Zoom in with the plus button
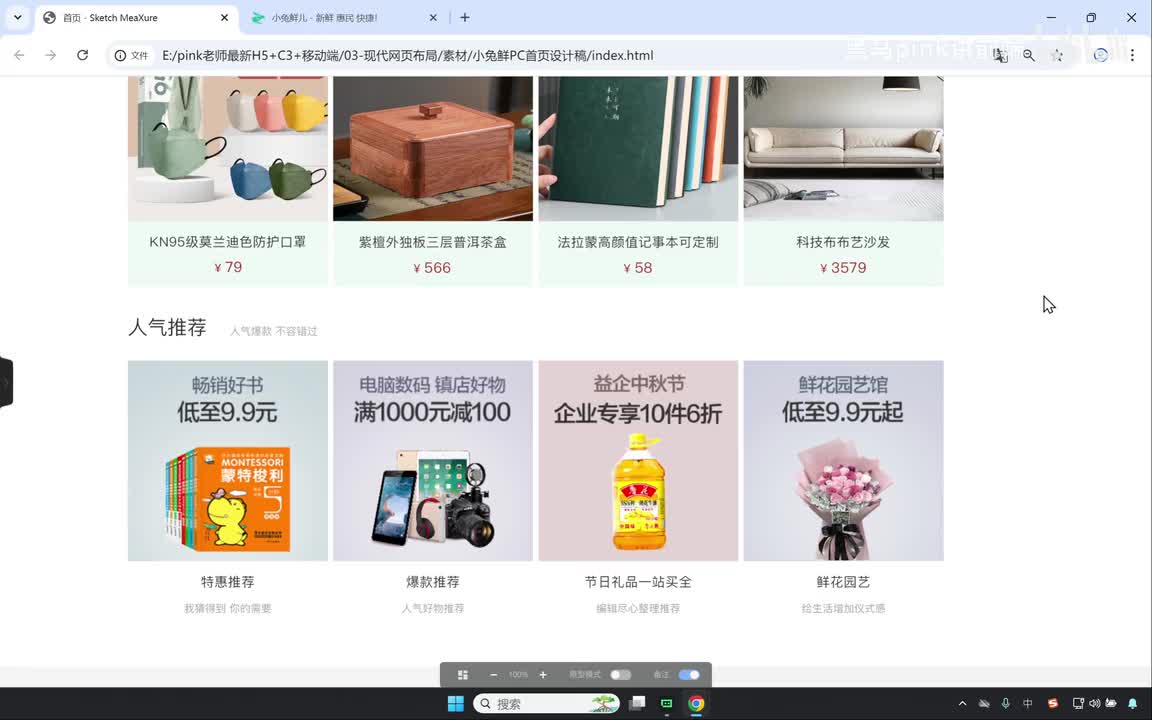Viewport: 1152px width, 720px height. [543, 674]
